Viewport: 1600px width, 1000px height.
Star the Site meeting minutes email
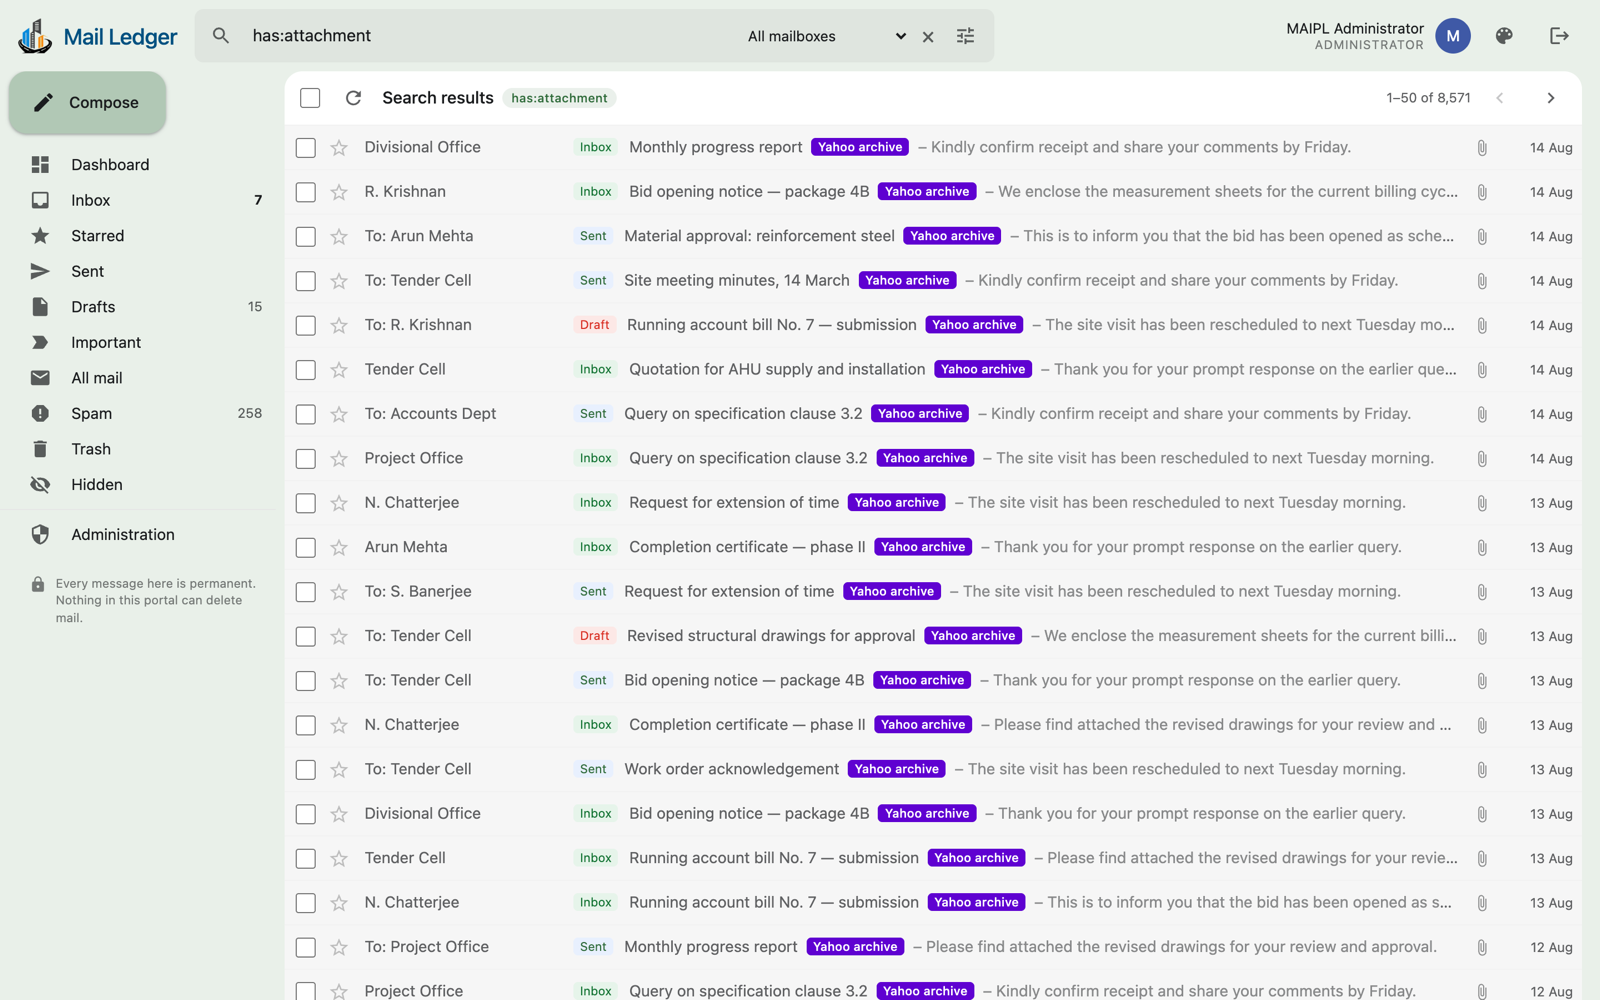pos(339,281)
